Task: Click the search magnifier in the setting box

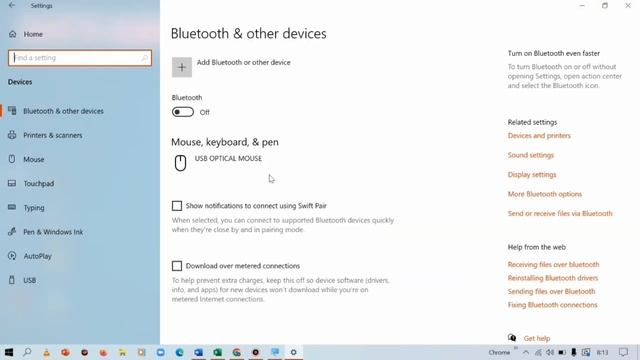Action: click(x=144, y=58)
